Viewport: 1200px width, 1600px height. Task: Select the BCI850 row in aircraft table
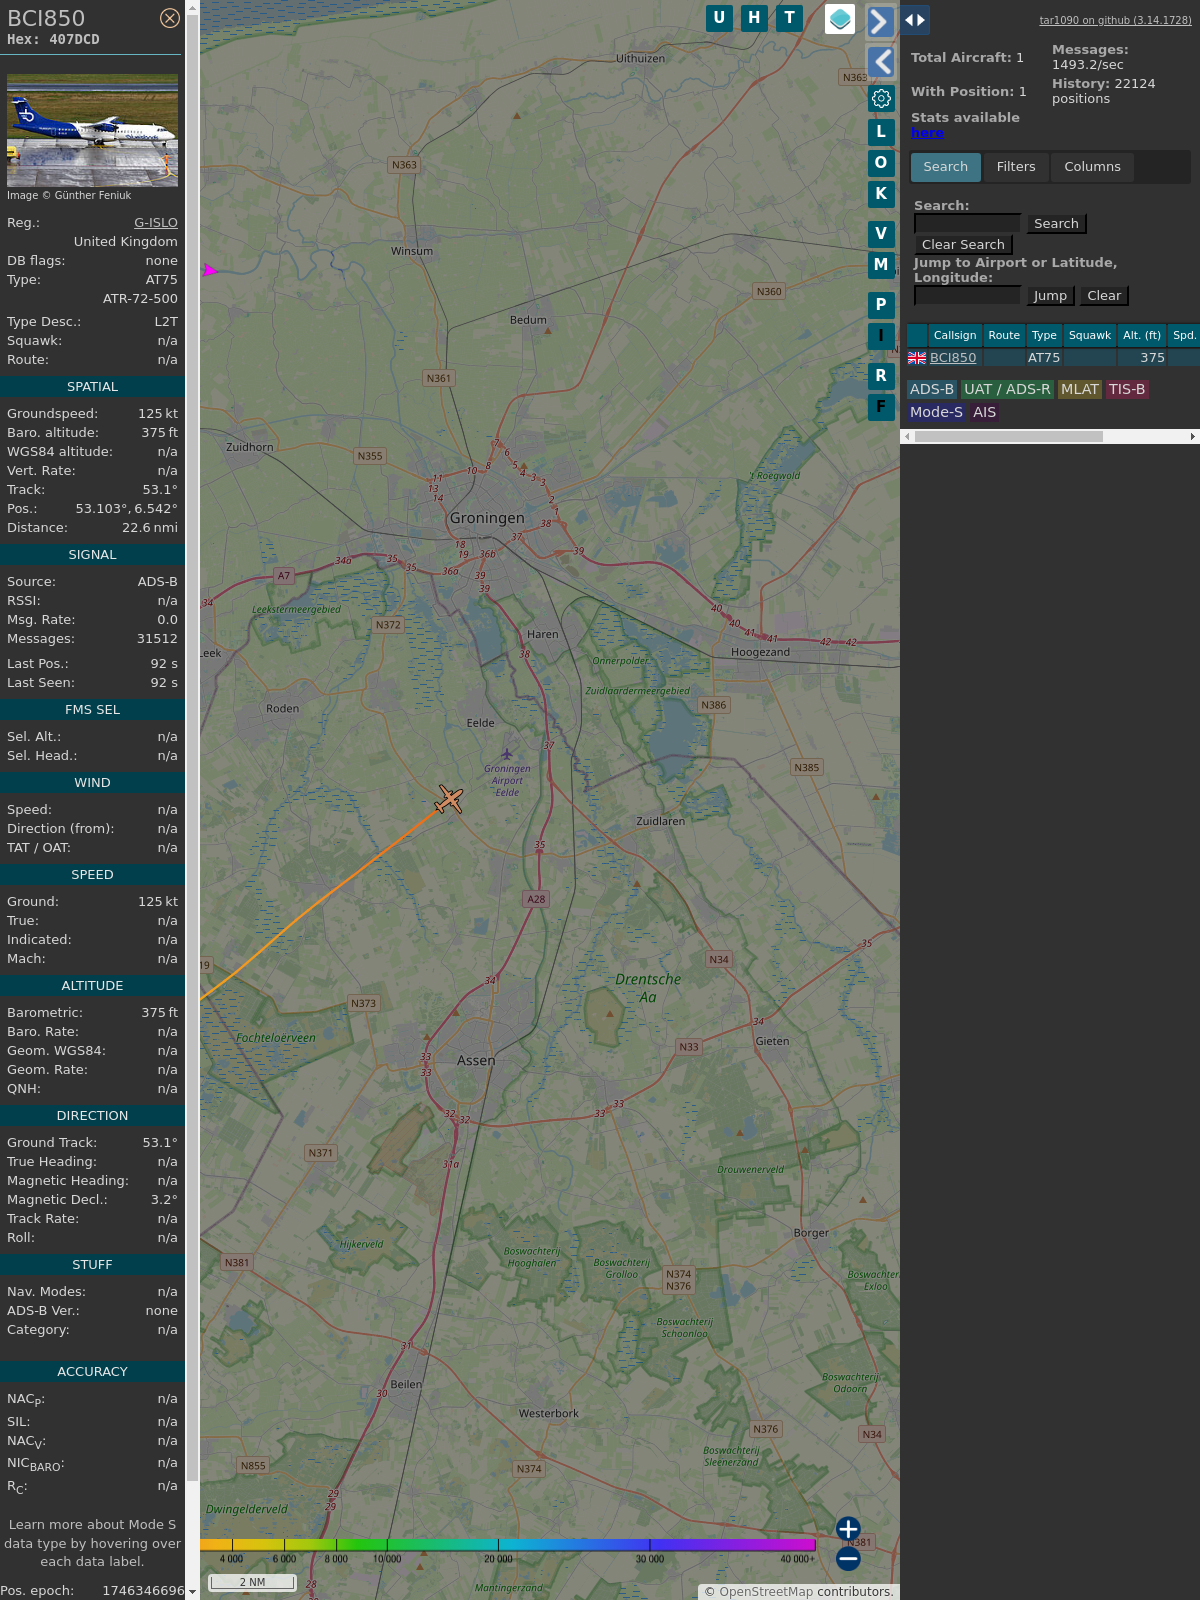(x=1053, y=358)
